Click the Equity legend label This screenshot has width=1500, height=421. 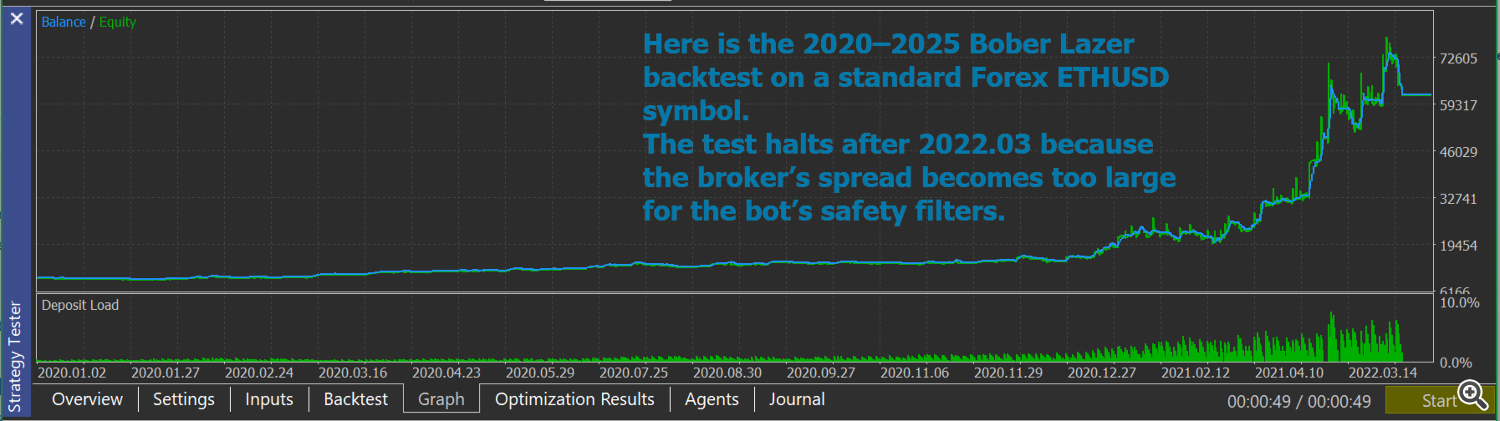point(117,21)
